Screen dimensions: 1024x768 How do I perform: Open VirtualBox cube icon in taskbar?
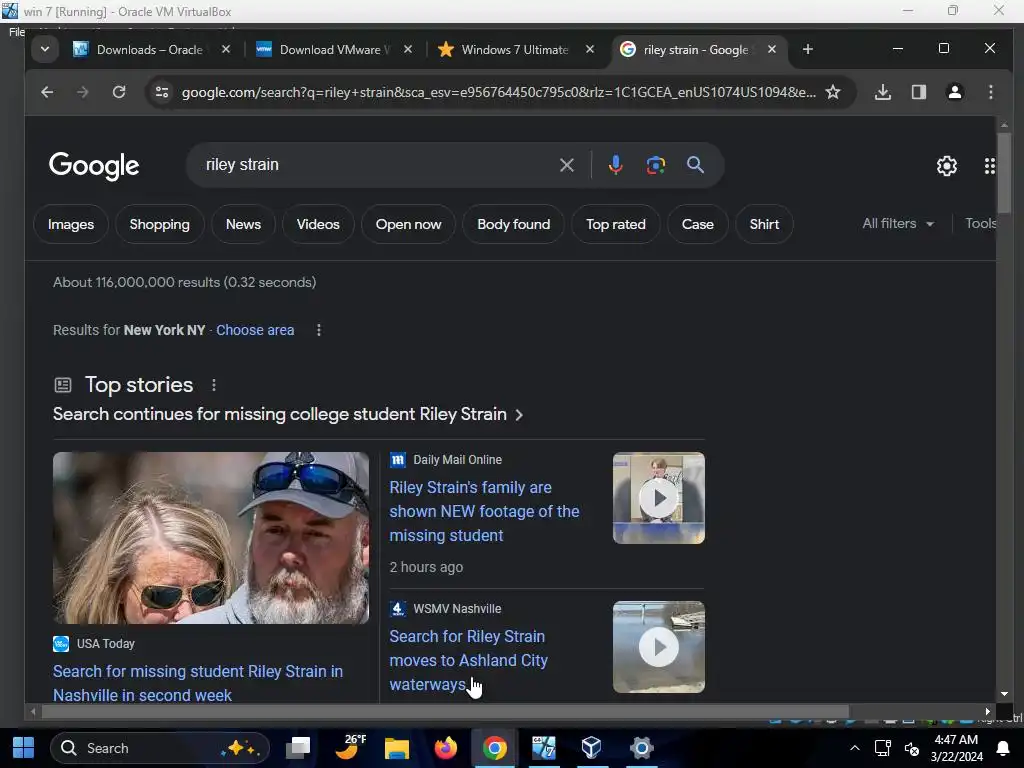click(591, 748)
